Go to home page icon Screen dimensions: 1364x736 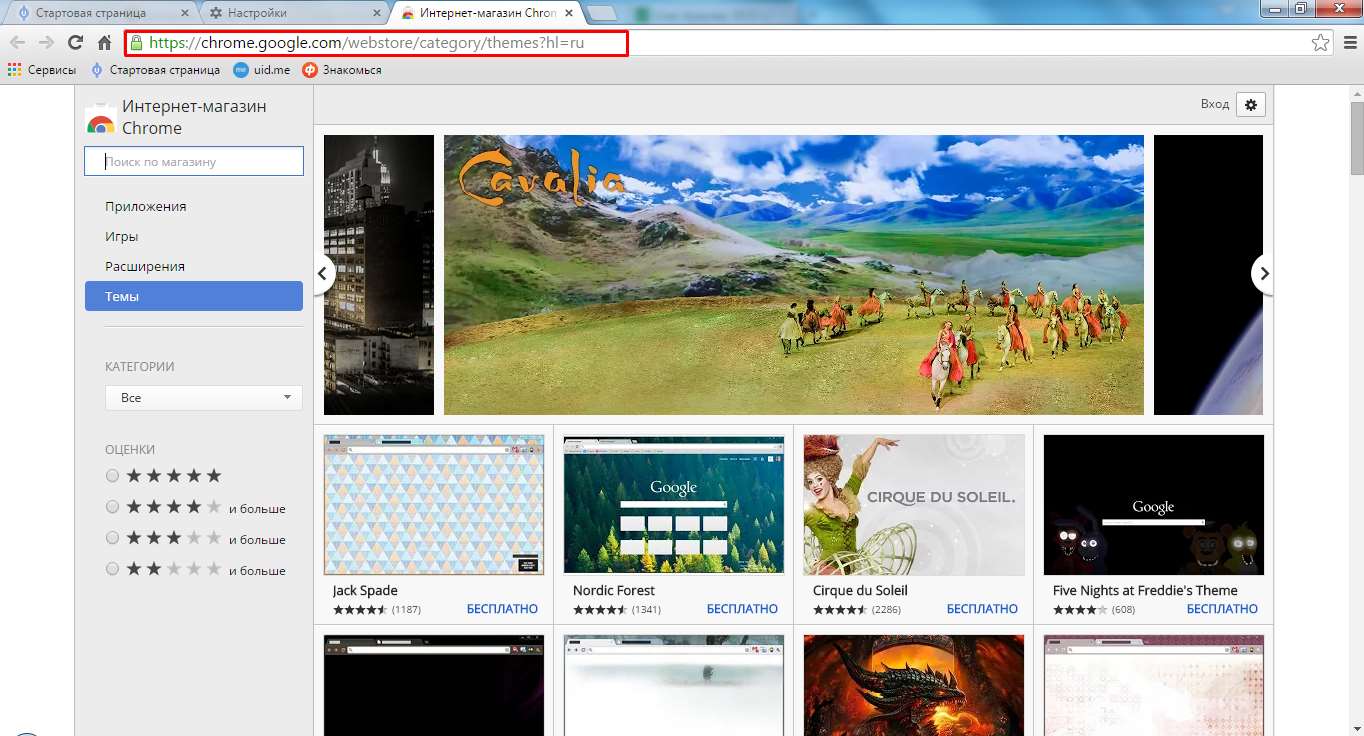104,42
